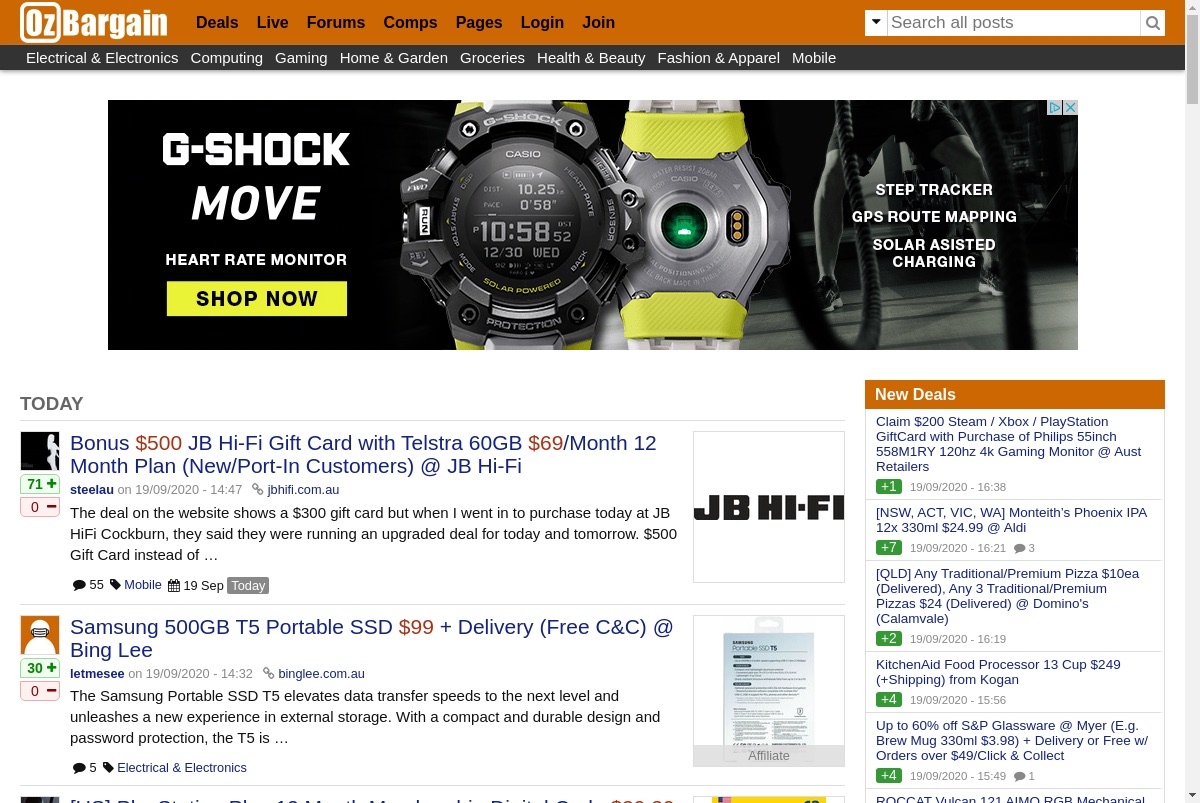Screen dimensions: 1200x803
Task: Open the Pages menu
Action: (x=479, y=22)
